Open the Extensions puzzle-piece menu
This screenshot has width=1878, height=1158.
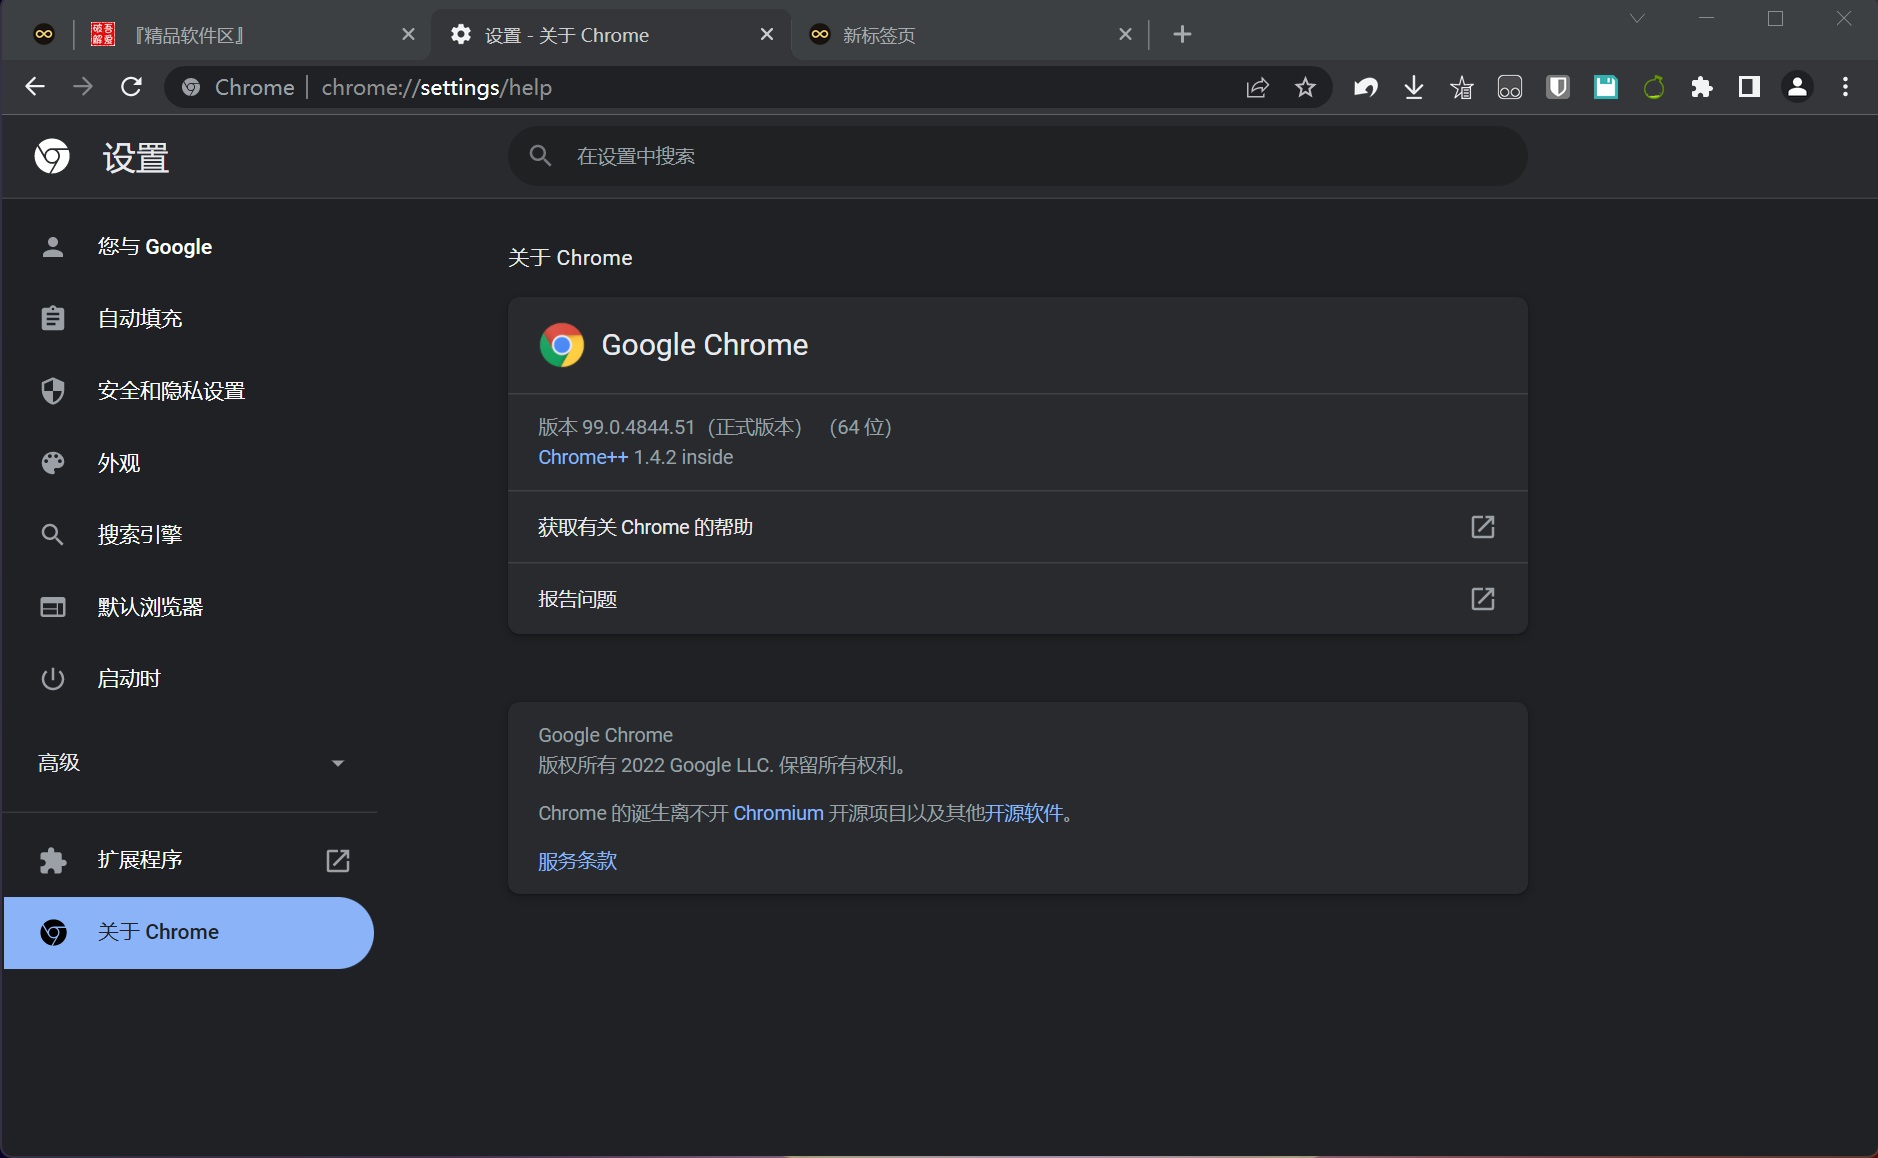tap(1703, 87)
